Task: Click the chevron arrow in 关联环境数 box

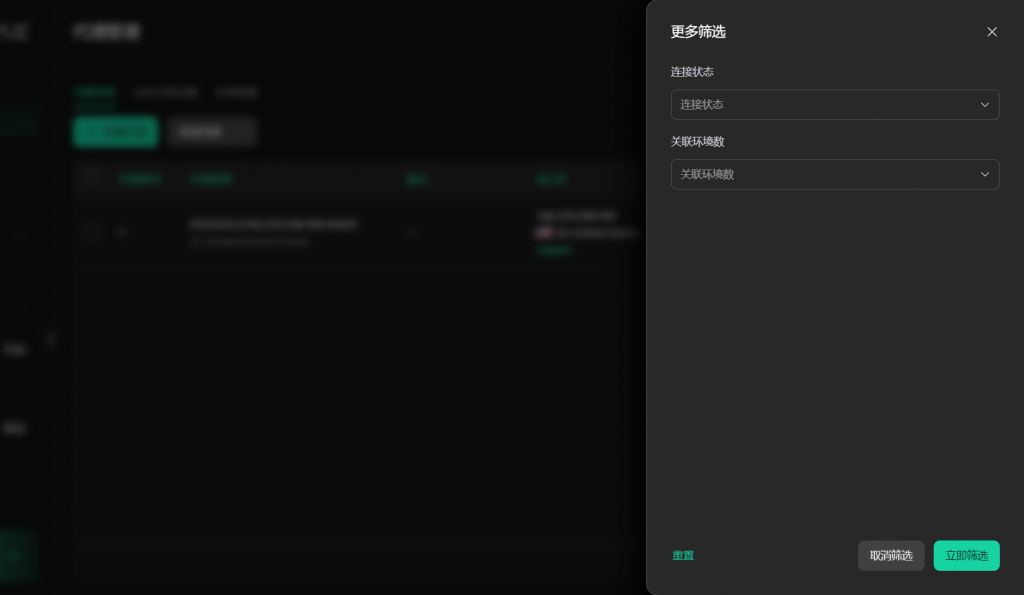Action: click(984, 174)
